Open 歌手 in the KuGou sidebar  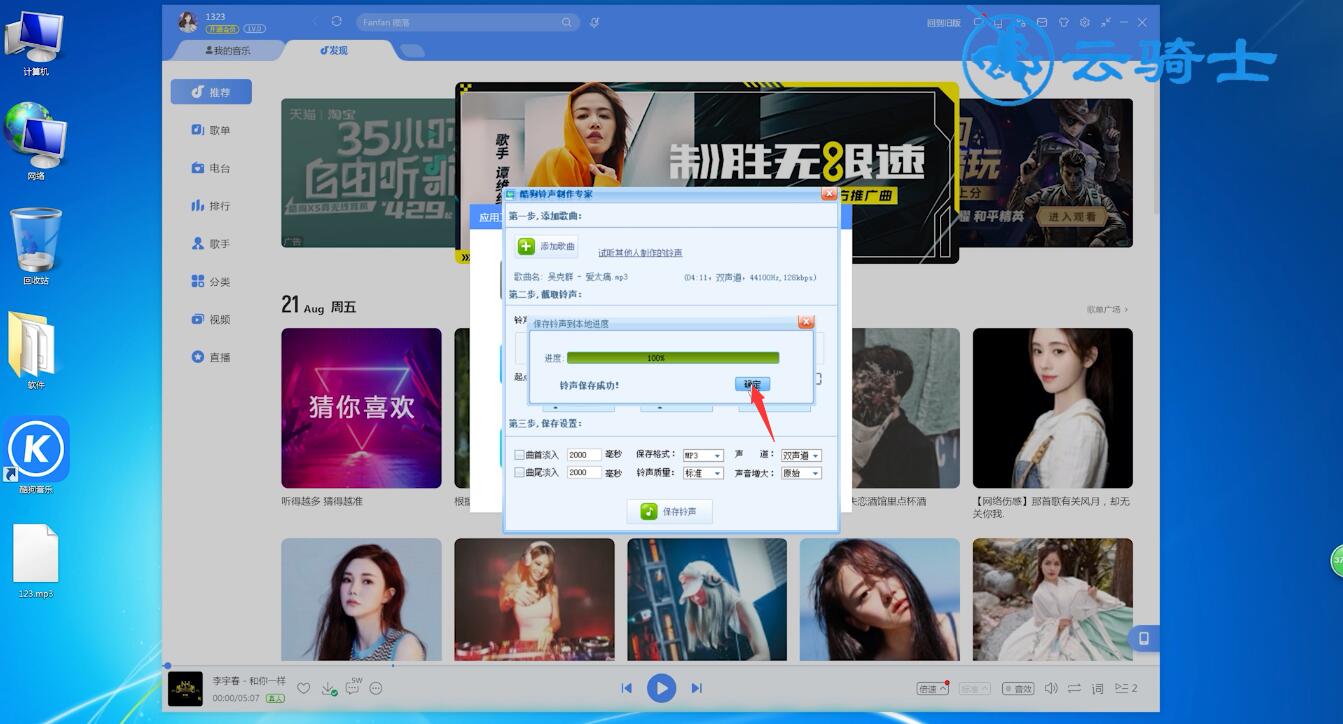point(211,244)
